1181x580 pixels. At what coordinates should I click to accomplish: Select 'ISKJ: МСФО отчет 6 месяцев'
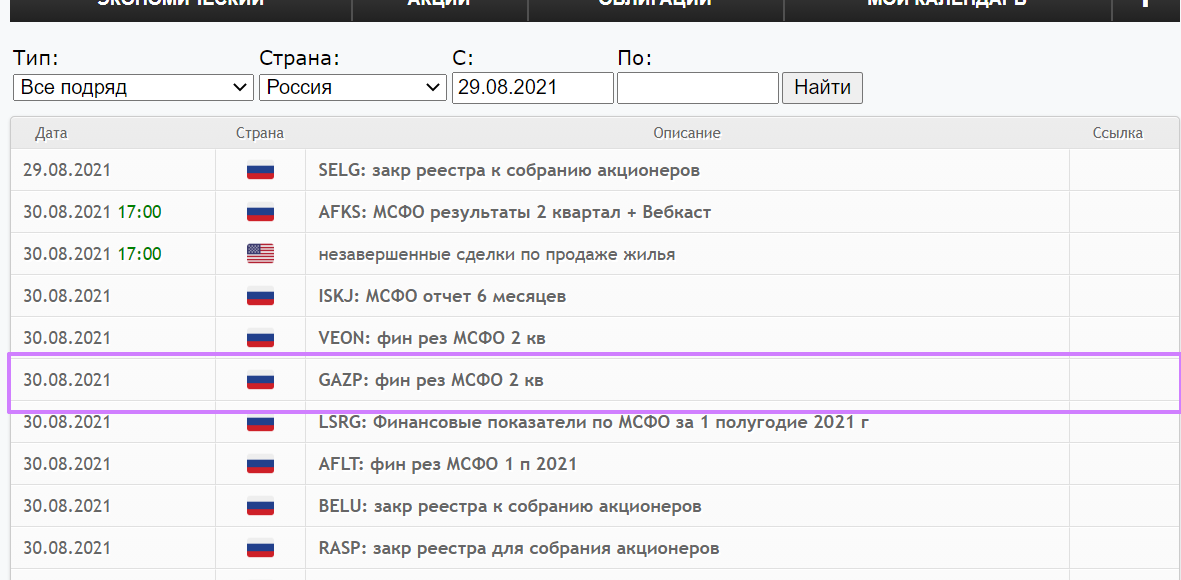point(442,297)
